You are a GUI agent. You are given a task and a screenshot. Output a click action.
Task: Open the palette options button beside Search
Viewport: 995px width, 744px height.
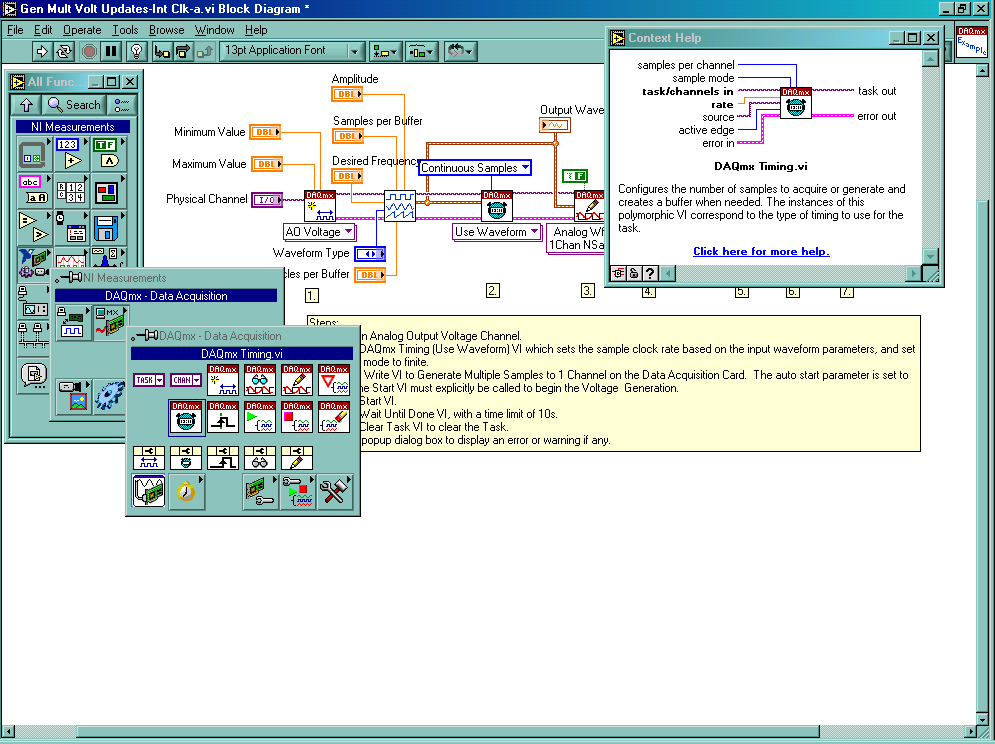coord(121,105)
